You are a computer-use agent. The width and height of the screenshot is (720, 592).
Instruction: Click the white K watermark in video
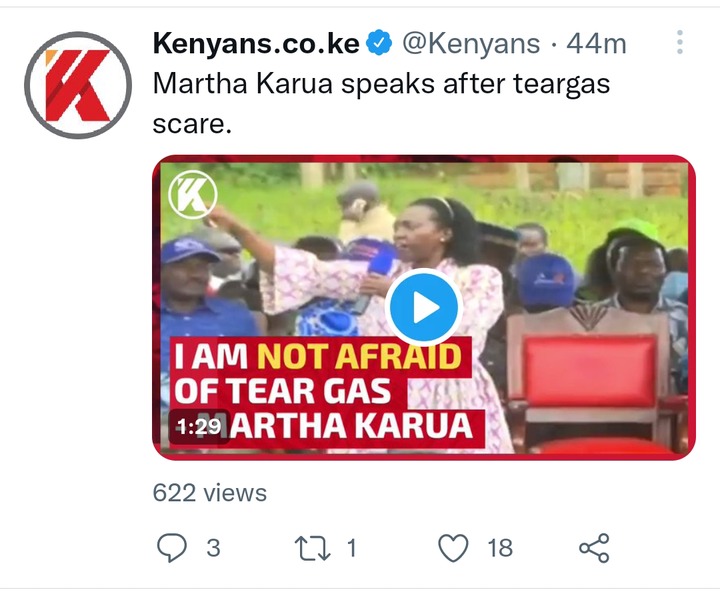click(193, 195)
